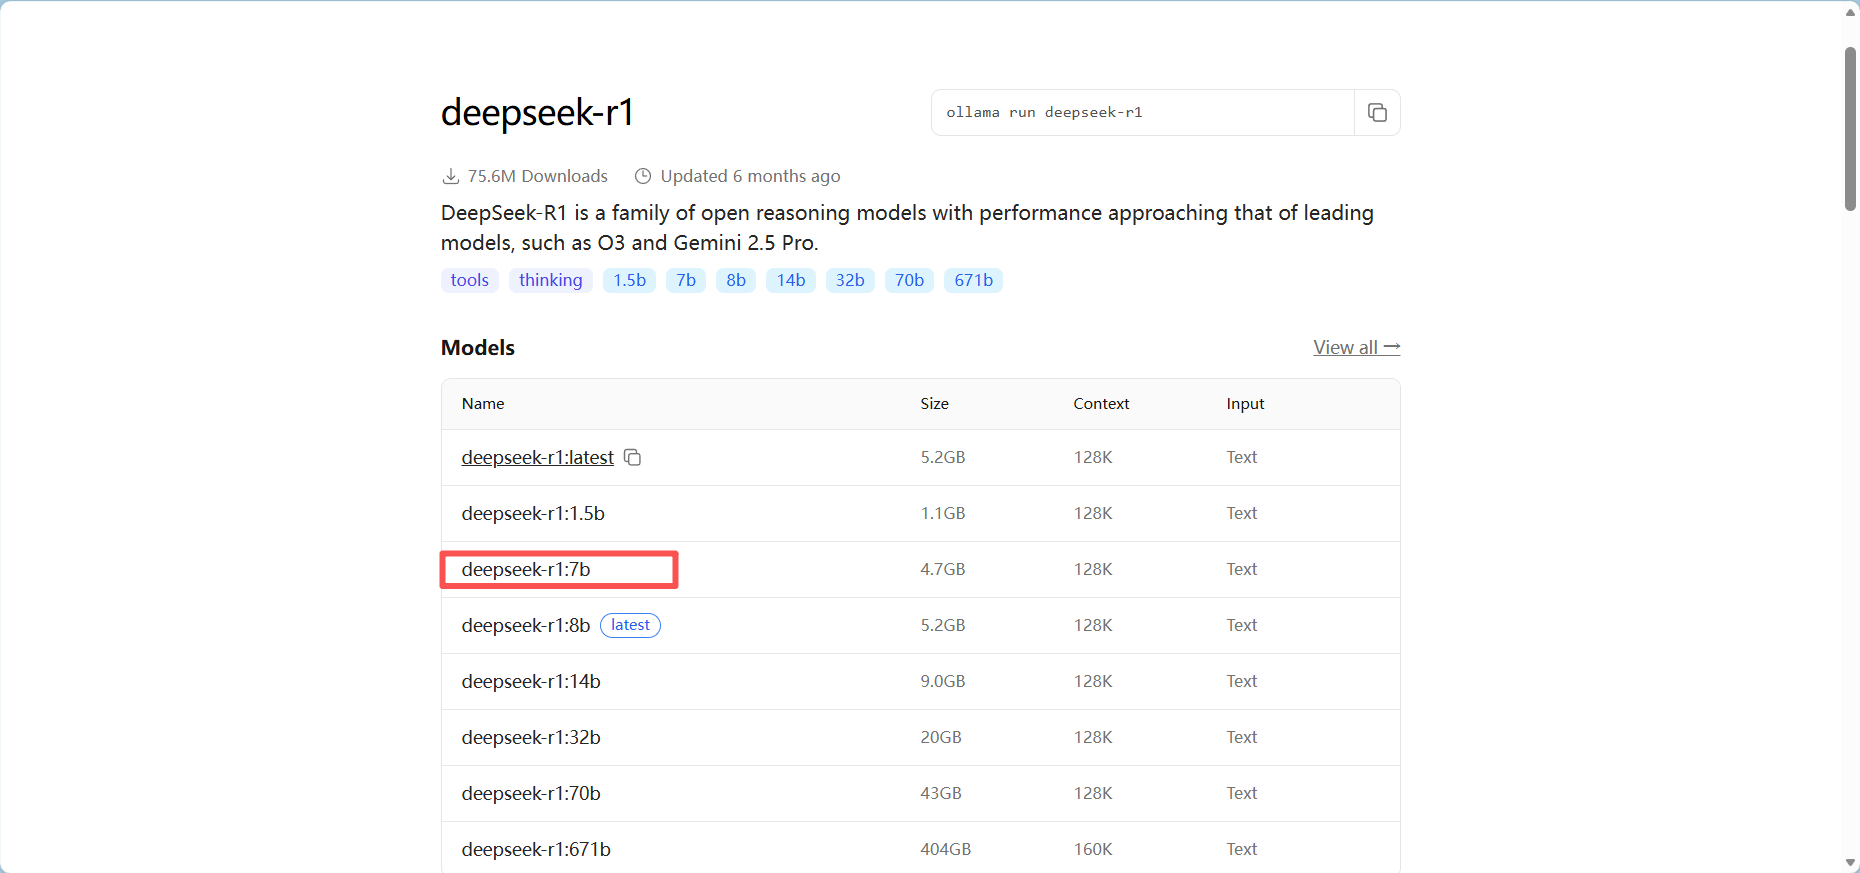Open the deepseek-r1:70b model
This screenshot has width=1860, height=873.
[531, 793]
